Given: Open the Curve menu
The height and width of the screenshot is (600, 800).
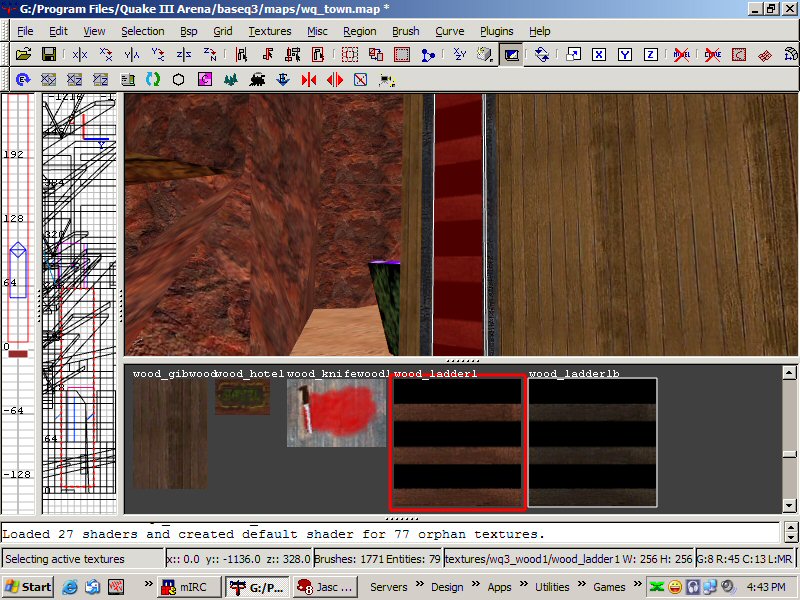Looking at the screenshot, I should (x=449, y=31).
